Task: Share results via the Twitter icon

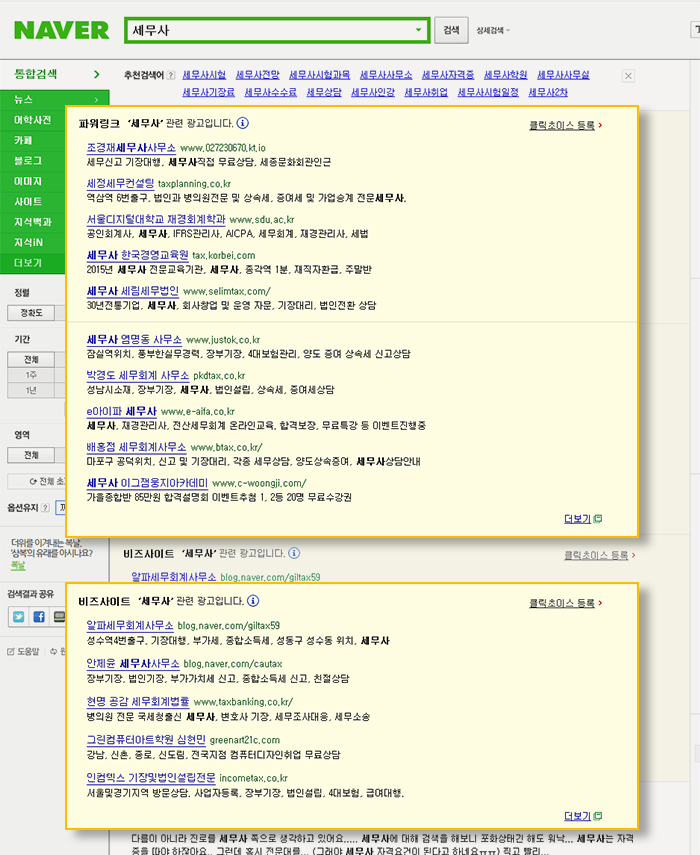Action: [x=19, y=617]
